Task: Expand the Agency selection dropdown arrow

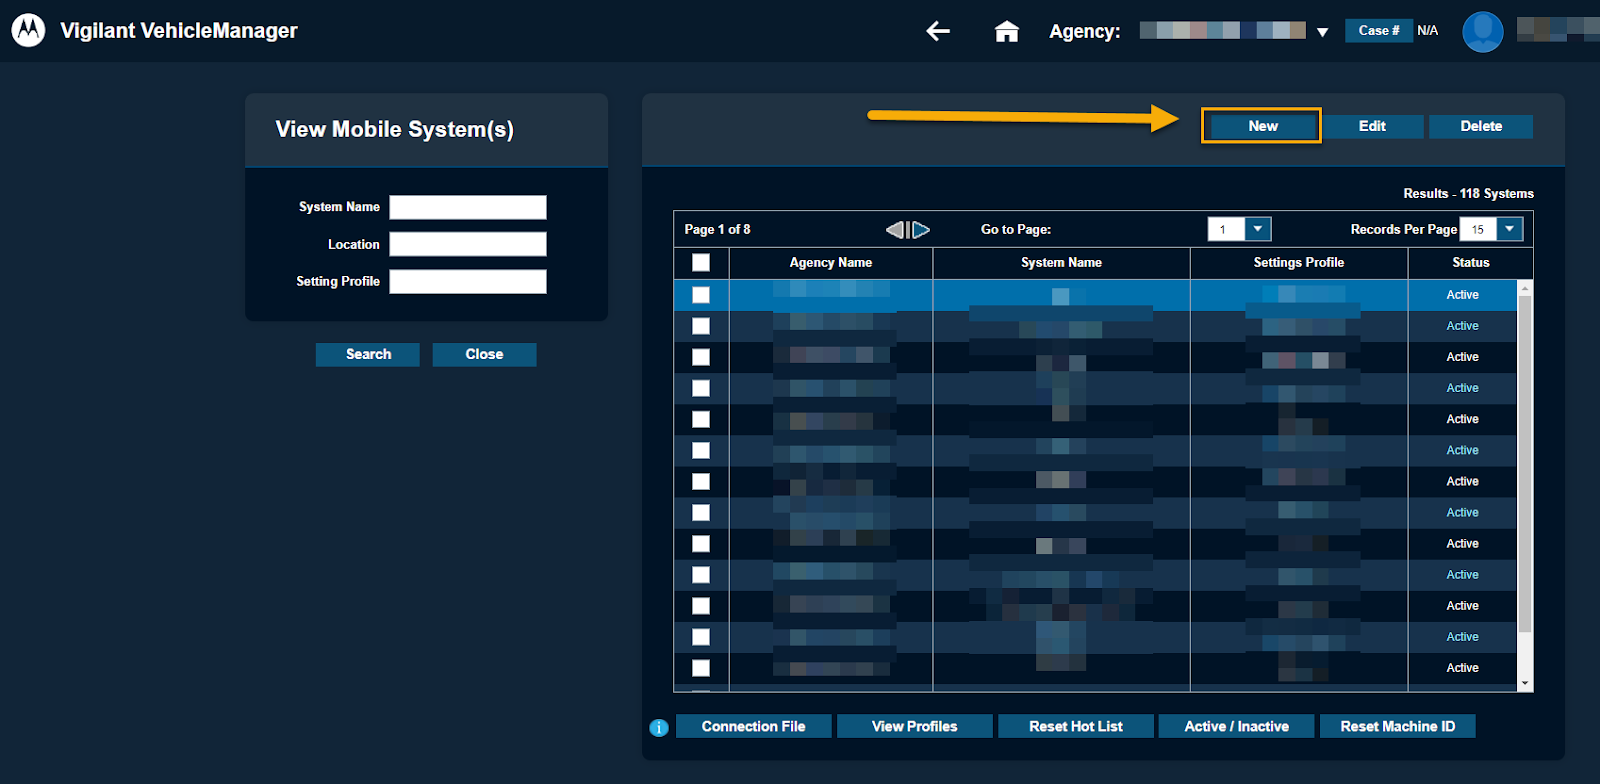Action: click(x=1322, y=32)
